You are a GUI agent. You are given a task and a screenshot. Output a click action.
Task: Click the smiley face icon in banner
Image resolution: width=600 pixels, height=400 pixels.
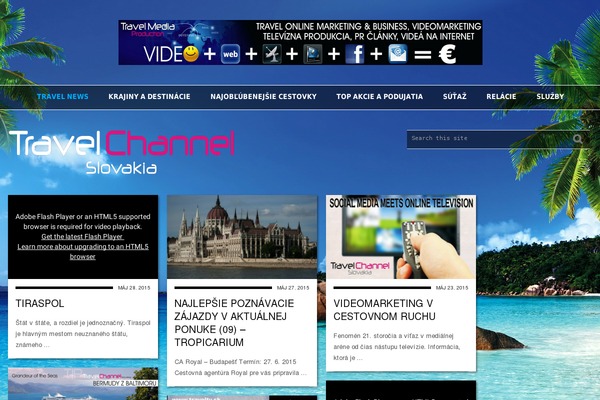pos(191,54)
